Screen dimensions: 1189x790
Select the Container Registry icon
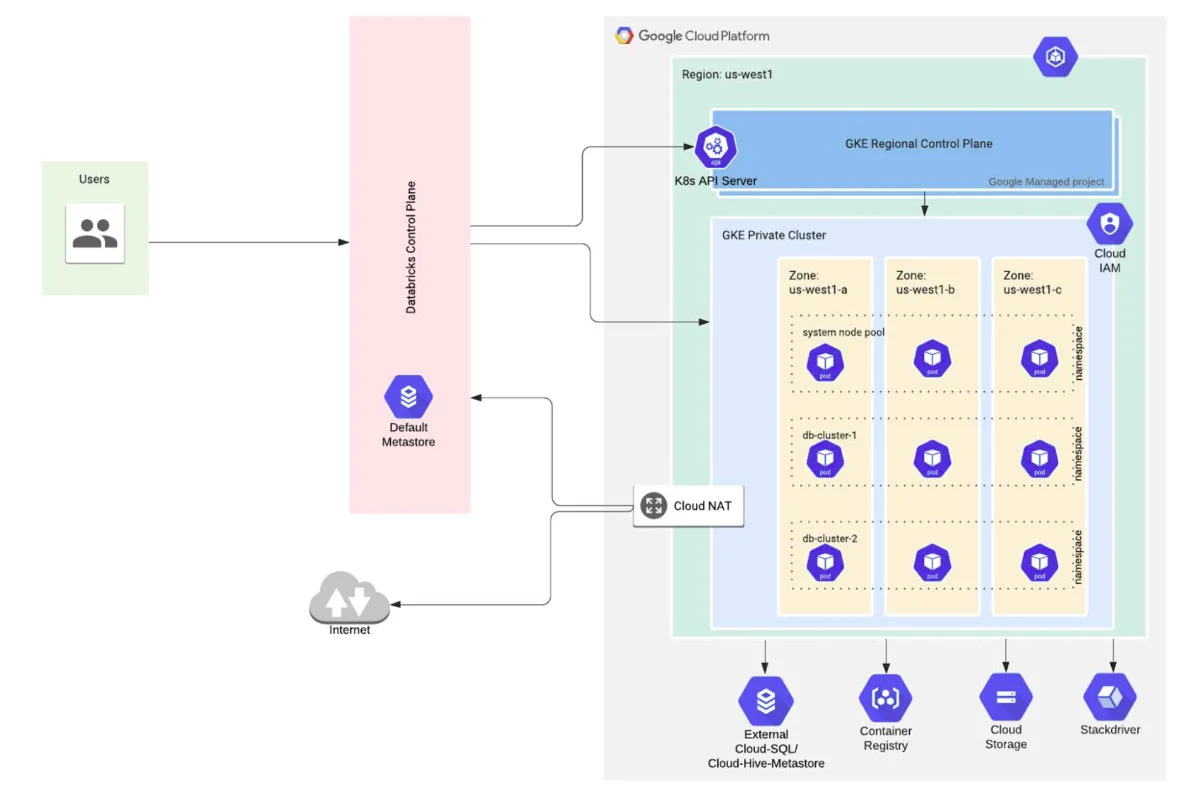(x=885, y=698)
